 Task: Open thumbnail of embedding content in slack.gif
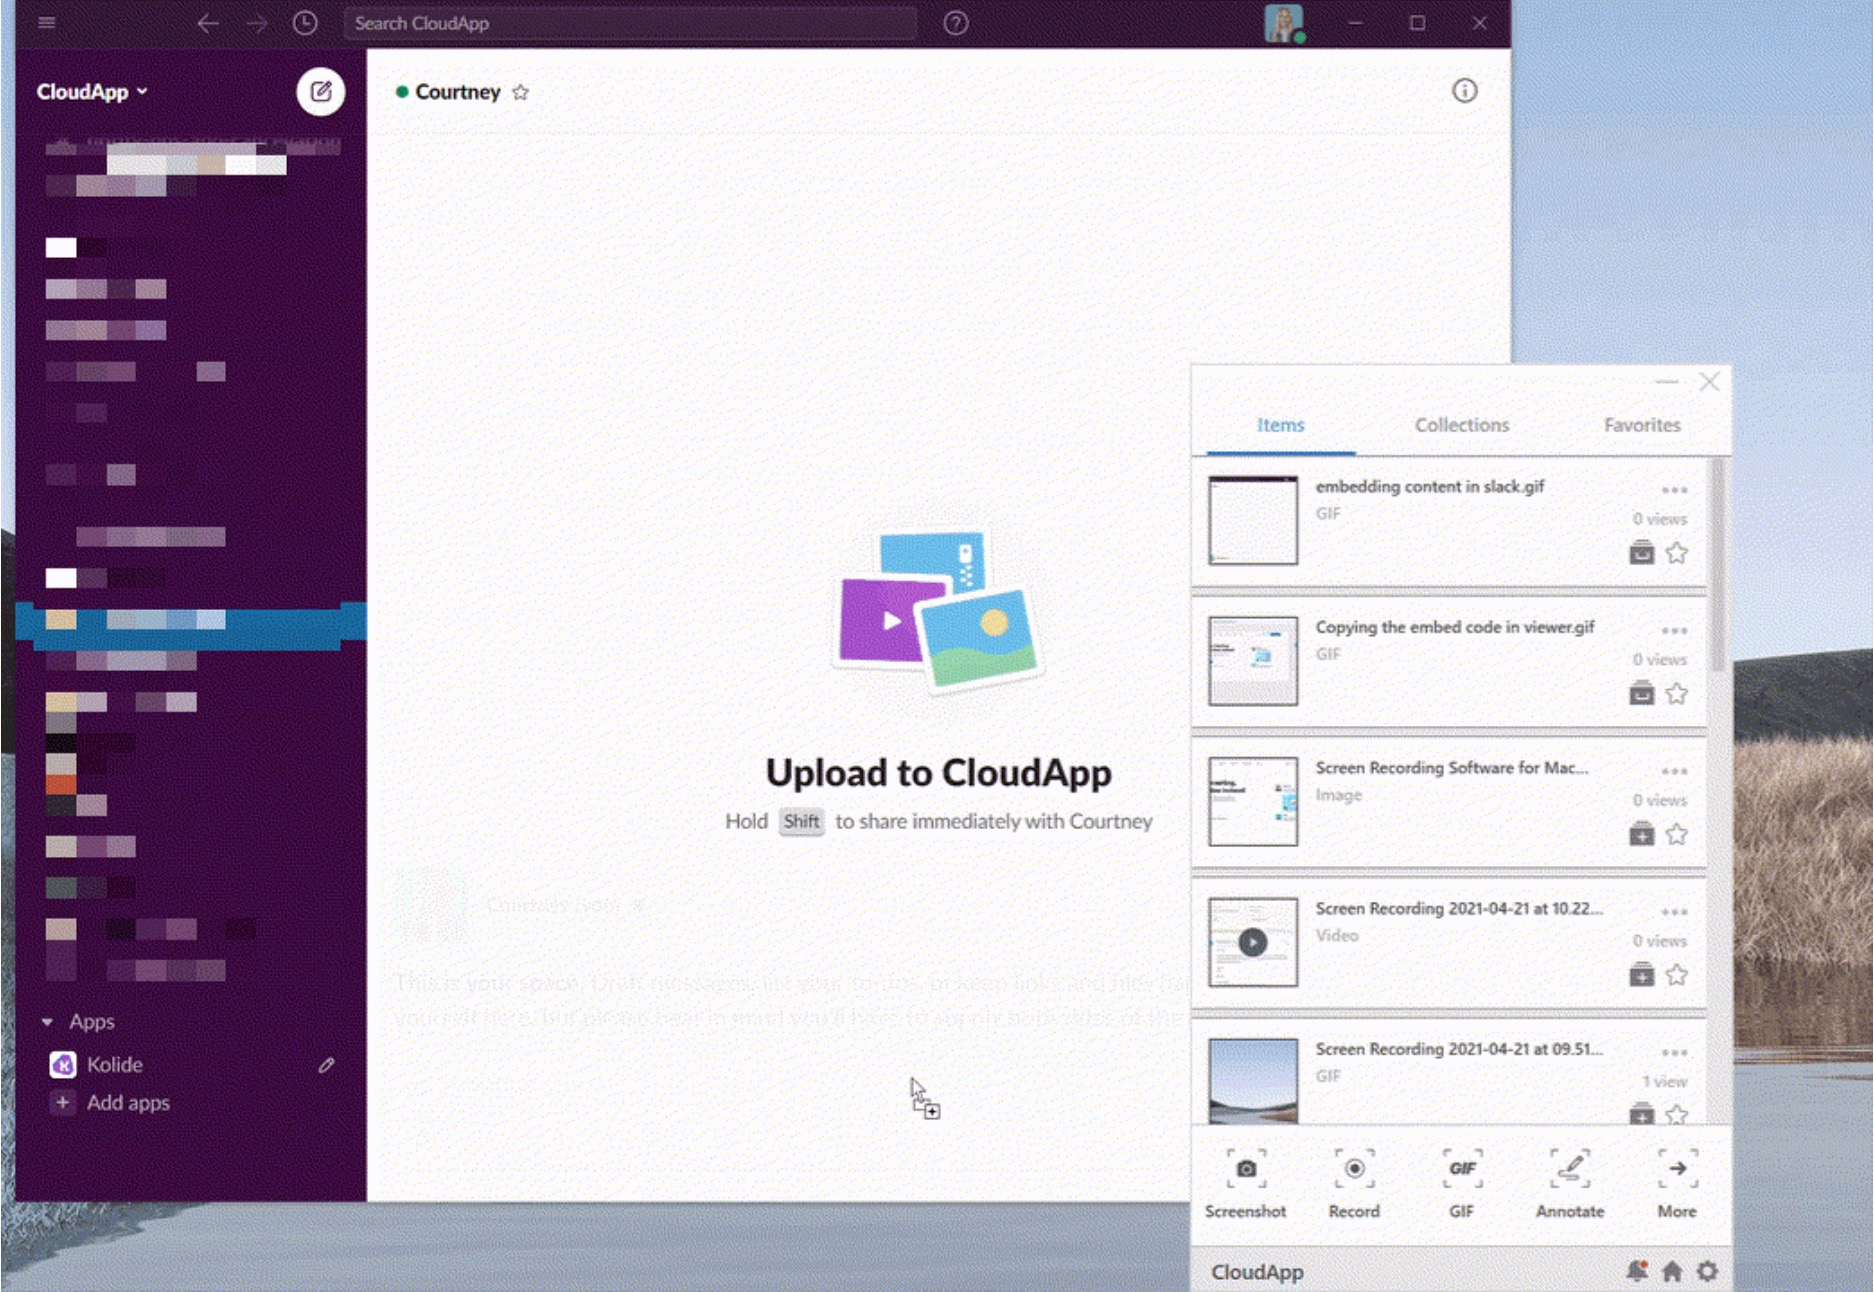pyautogui.click(x=1253, y=520)
